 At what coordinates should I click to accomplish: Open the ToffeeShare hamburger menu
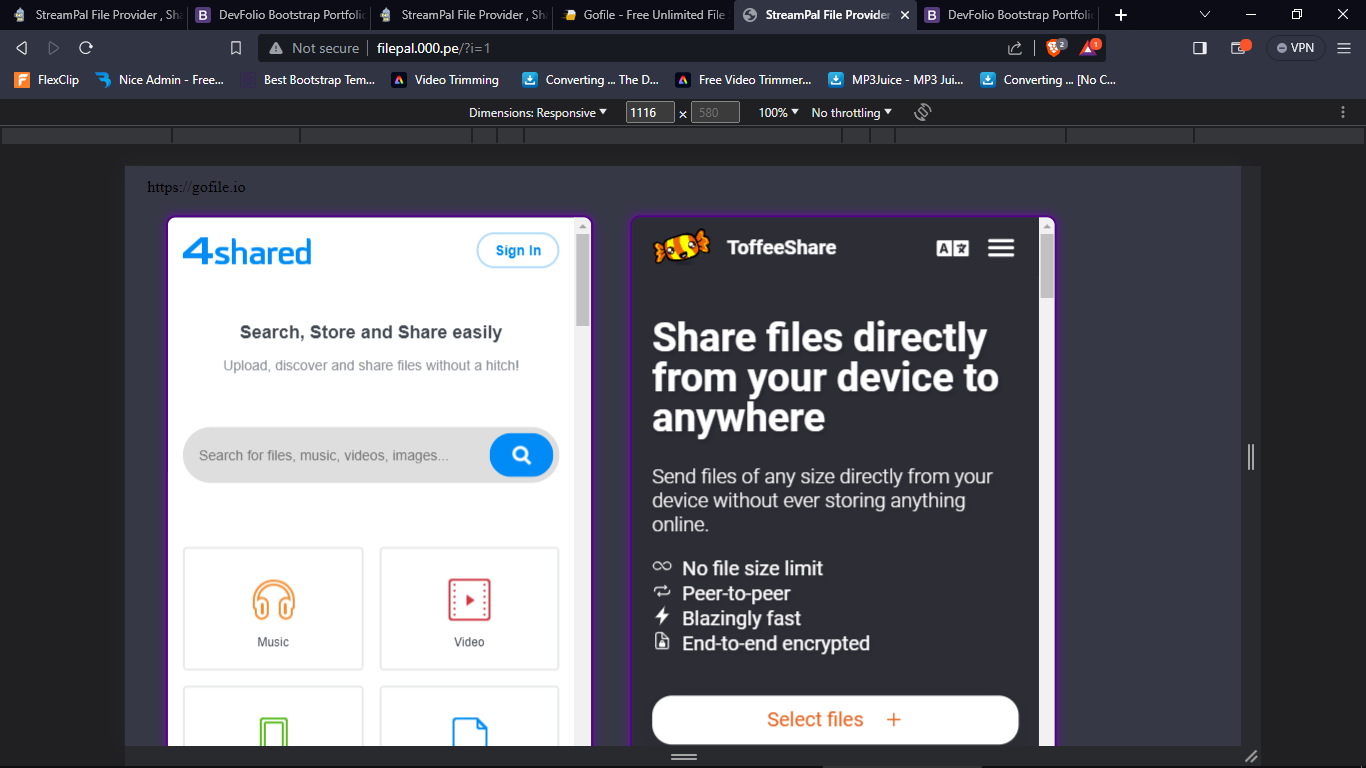1001,248
